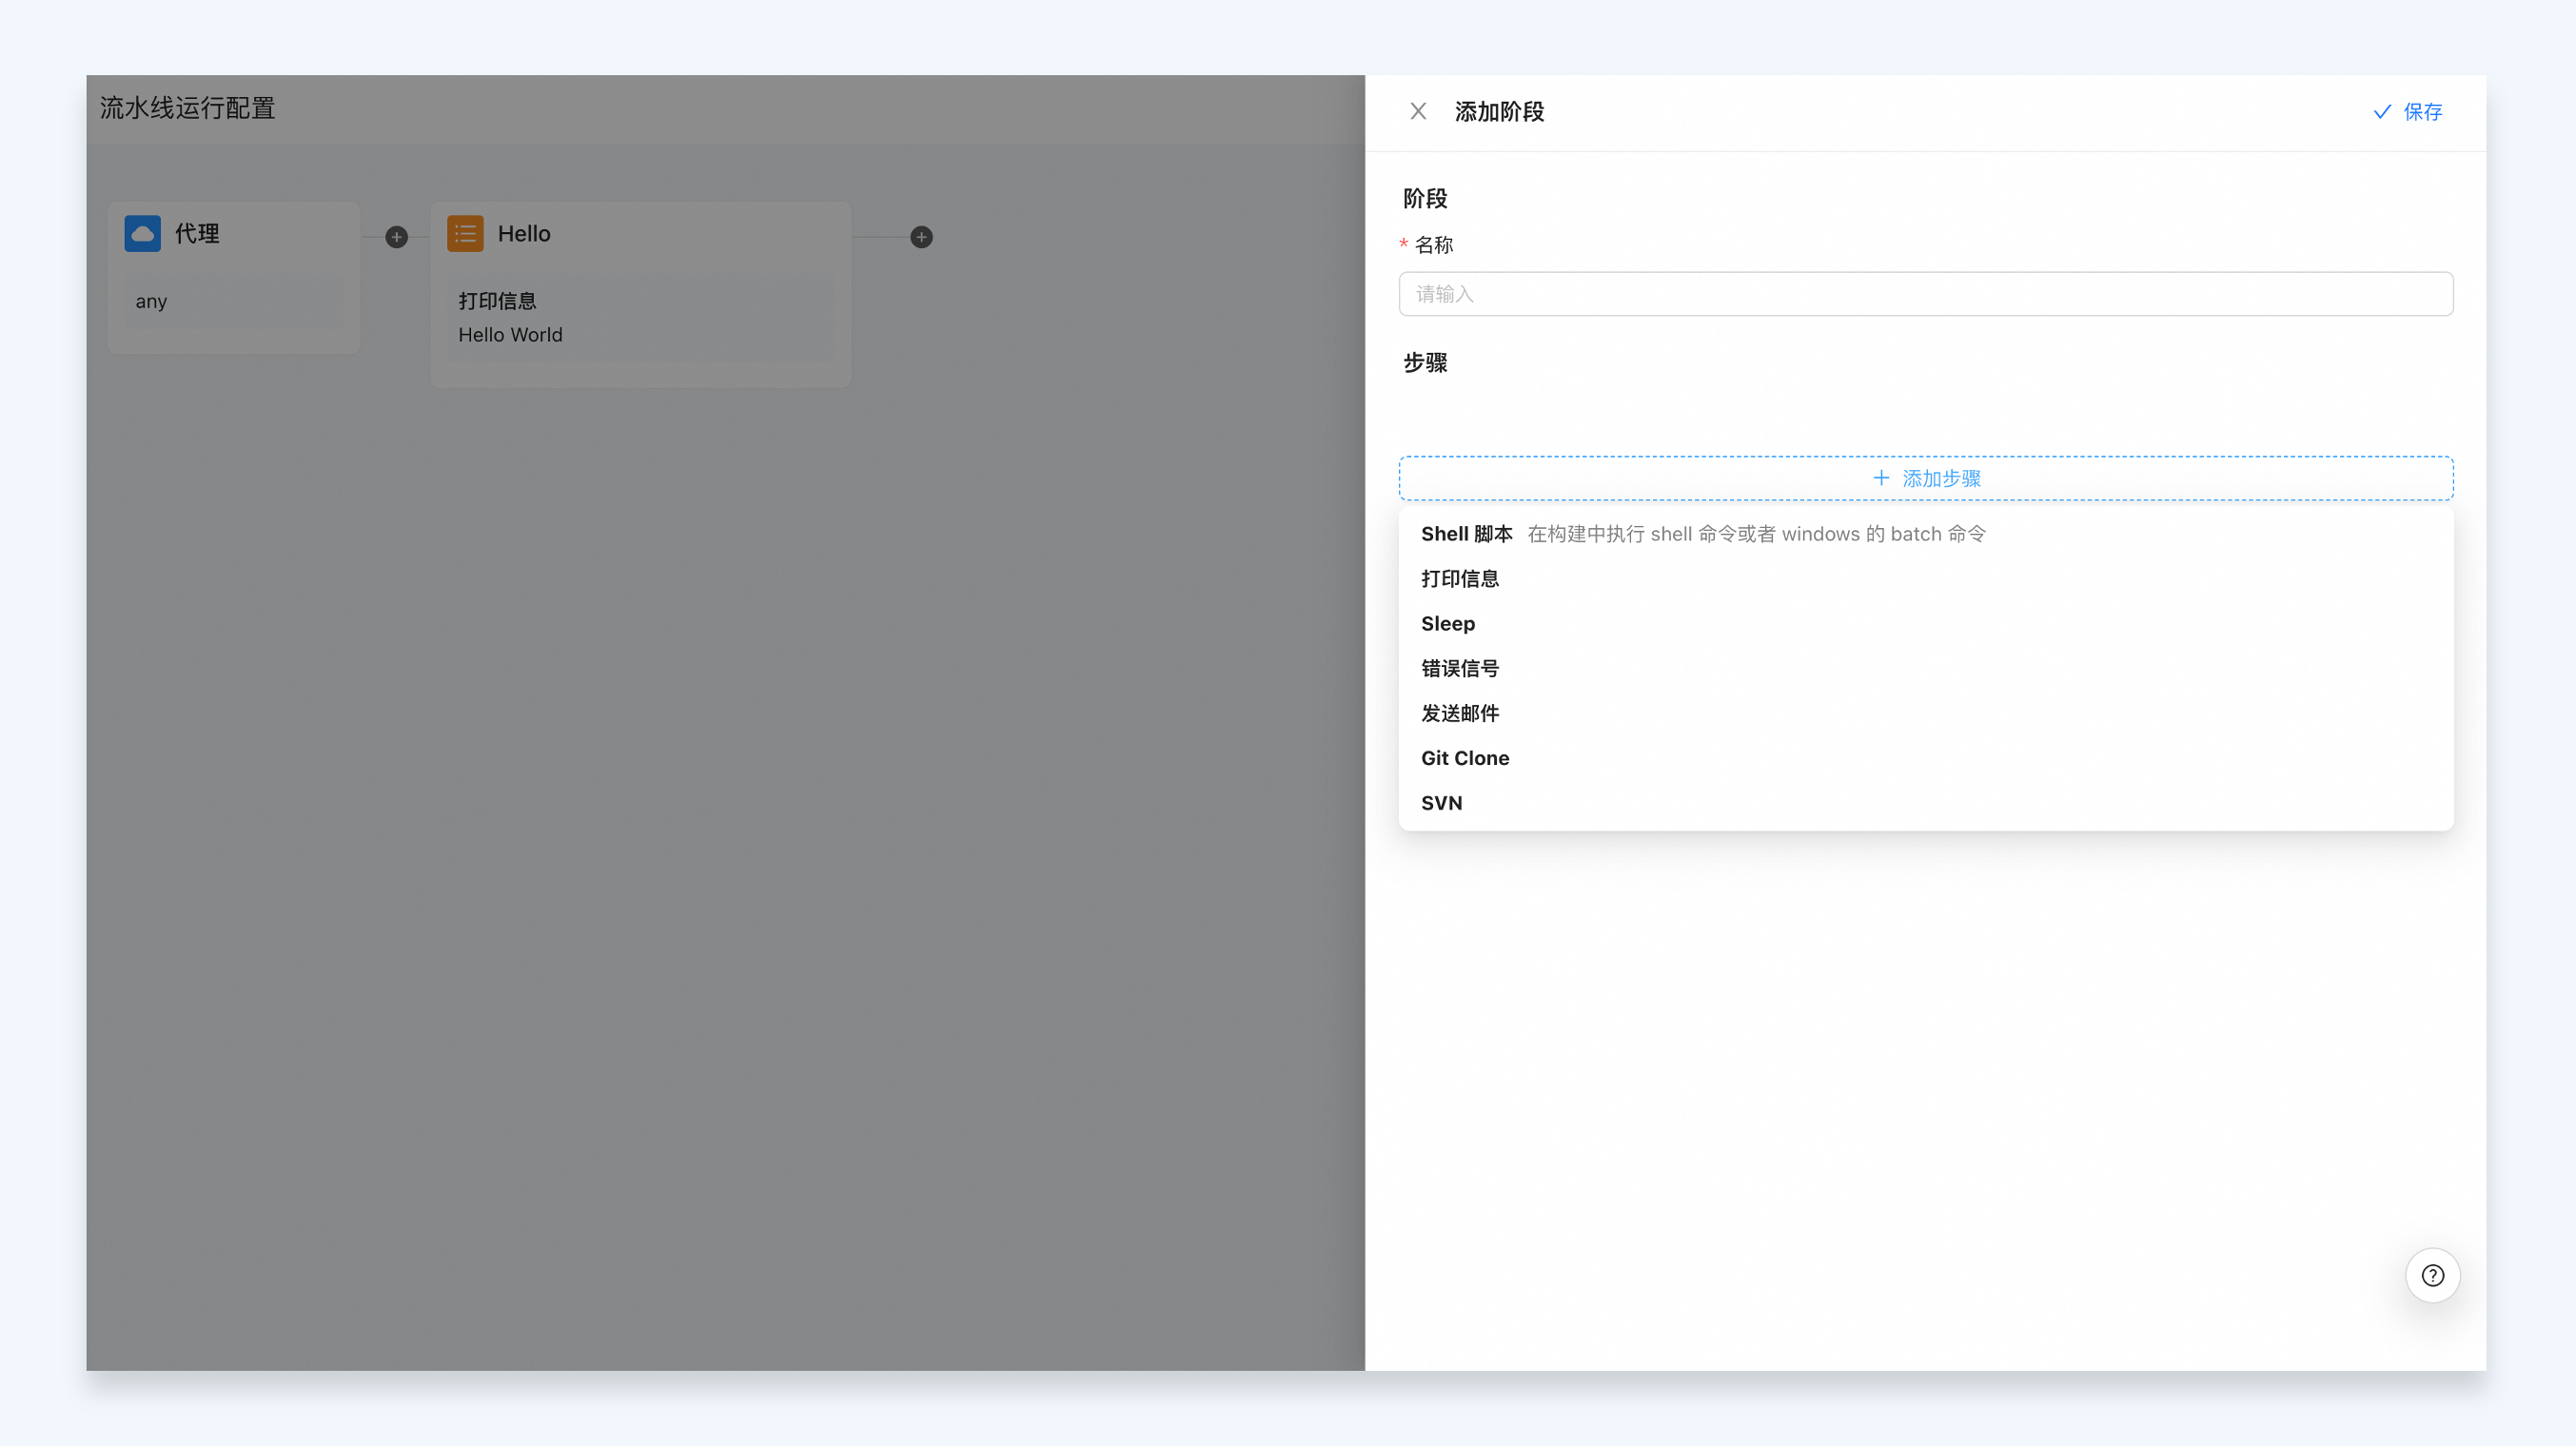
Task: Click the plus node after the Hello stage
Action: [921, 237]
